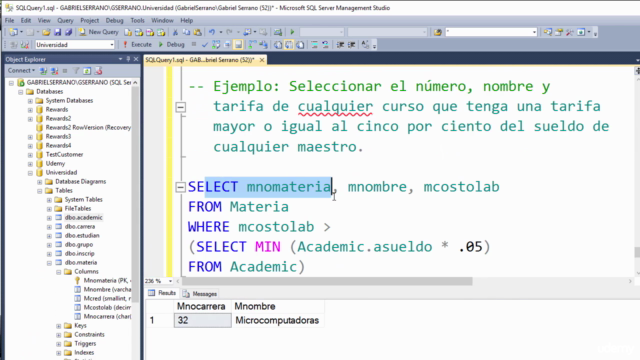Viewport: 640px width, 360px height.
Task: Click the Display Estimated Execution Plan icon
Action: (216, 44)
